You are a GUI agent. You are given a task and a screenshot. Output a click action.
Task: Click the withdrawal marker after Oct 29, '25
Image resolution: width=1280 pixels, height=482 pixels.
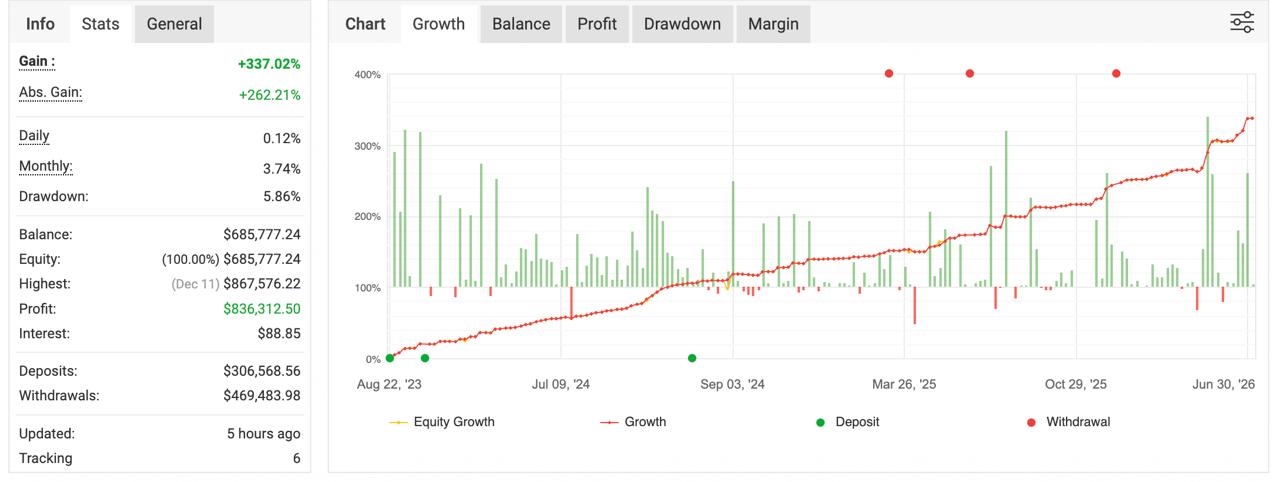click(1116, 73)
